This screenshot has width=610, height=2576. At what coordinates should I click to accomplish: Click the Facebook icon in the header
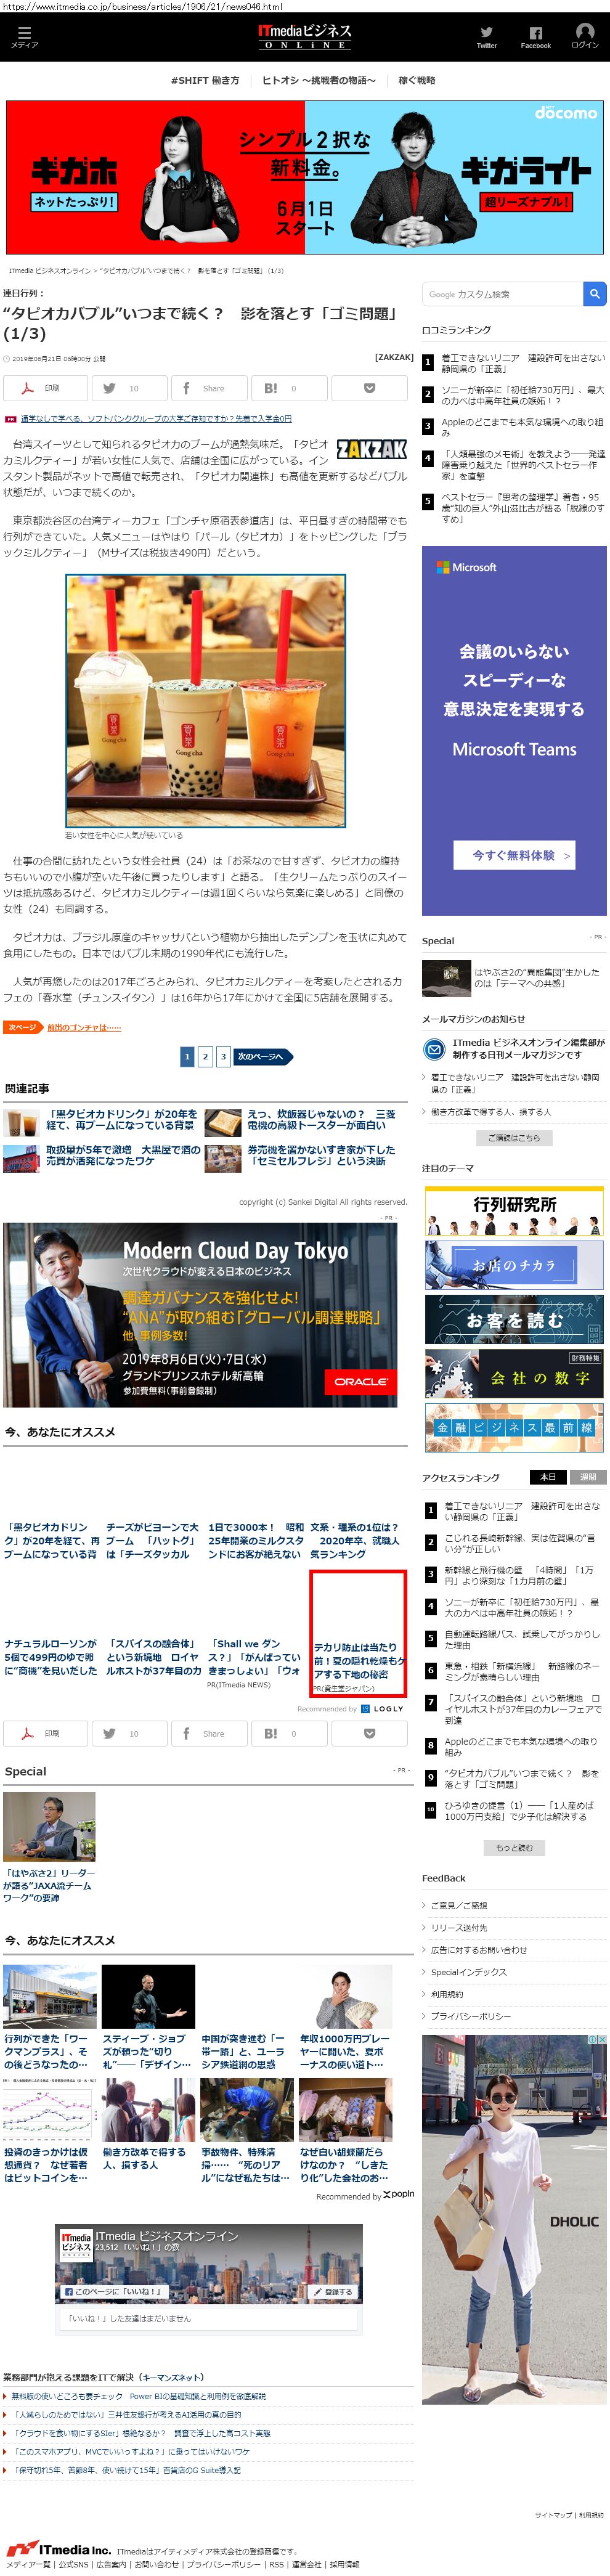(535, 33)
